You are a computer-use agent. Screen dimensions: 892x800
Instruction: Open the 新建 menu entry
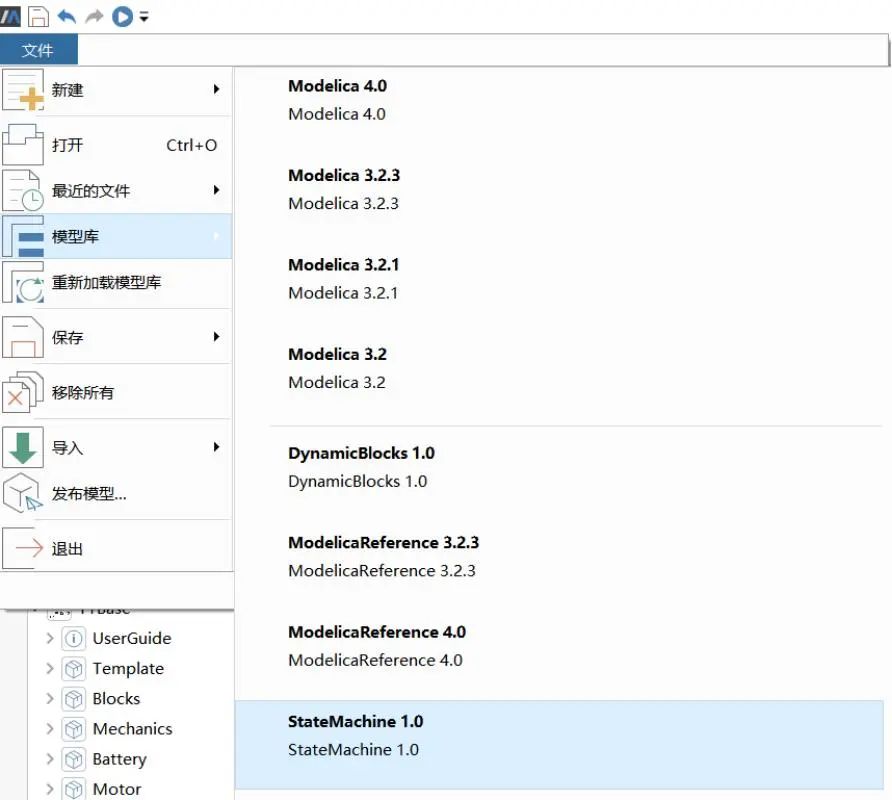pyautogui.click(x=116, y=90)
